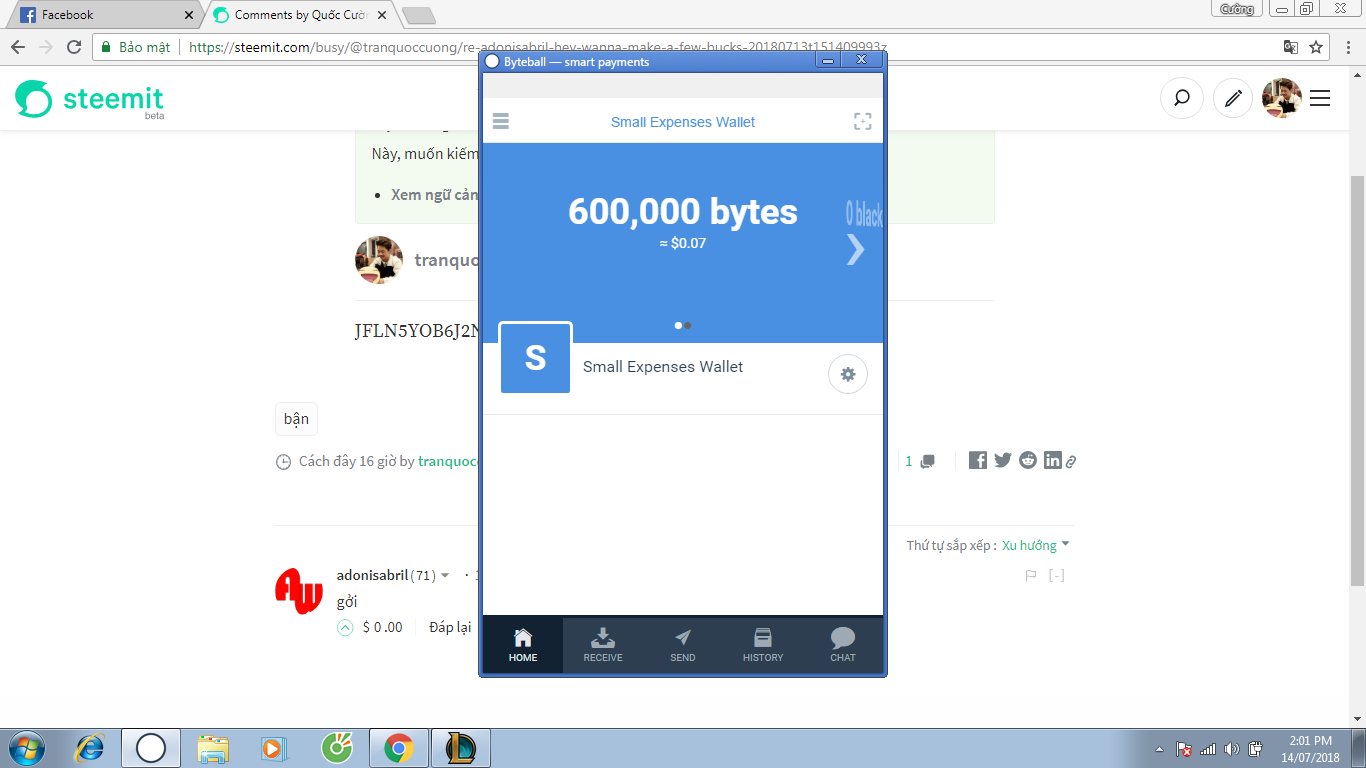Click the adonisabril avatar

tap(299, 591)
